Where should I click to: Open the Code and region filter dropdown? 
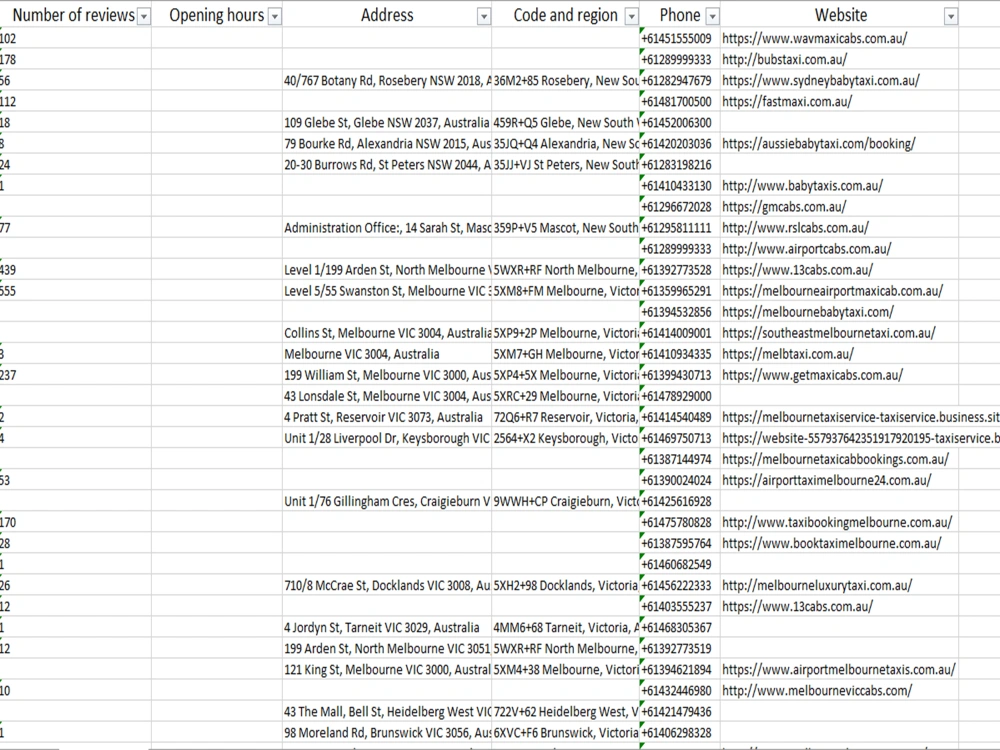click(x=631, y=17)
